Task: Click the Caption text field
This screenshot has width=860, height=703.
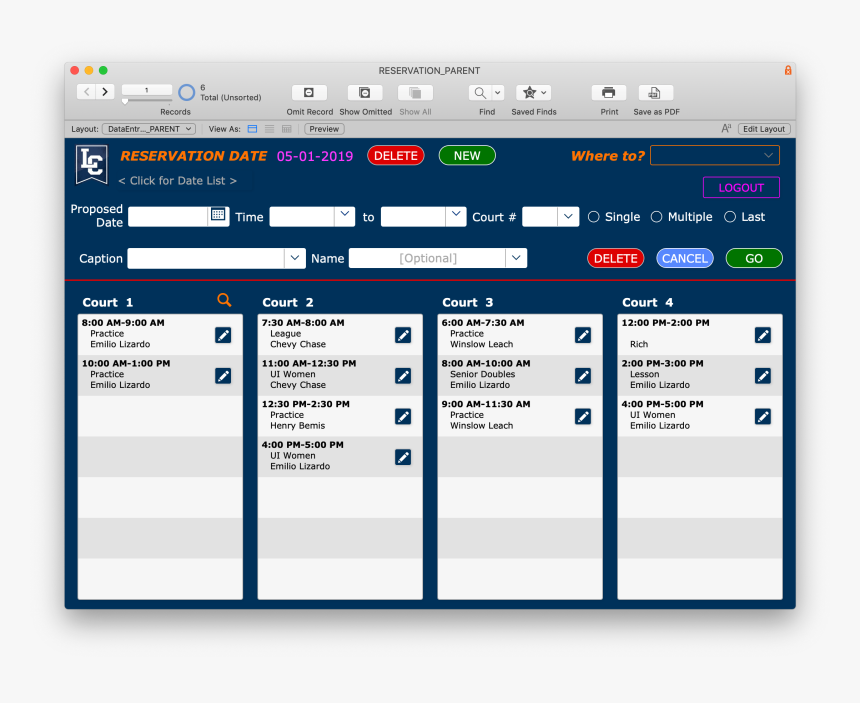Action: (x=206, y=258)
